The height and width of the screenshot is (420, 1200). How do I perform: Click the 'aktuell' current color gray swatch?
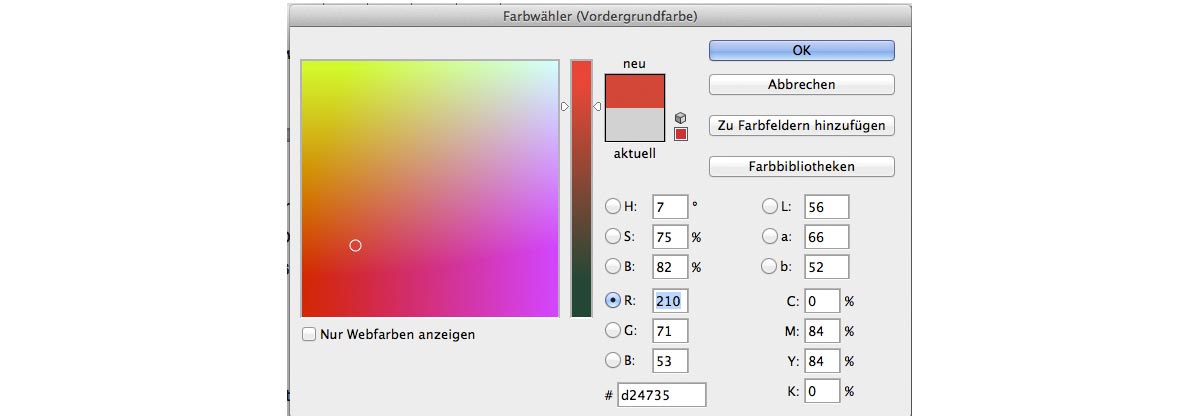pyautogui.click(x=634, y=124)
